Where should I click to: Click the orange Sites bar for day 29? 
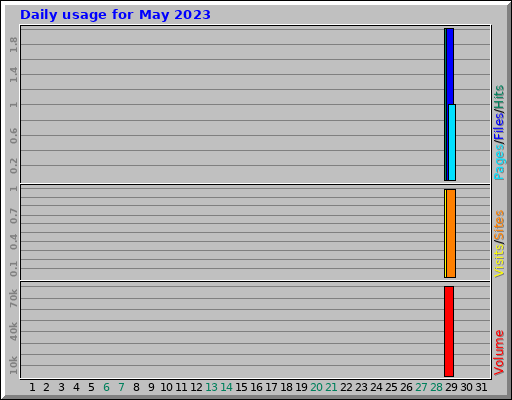pos(451,233)
